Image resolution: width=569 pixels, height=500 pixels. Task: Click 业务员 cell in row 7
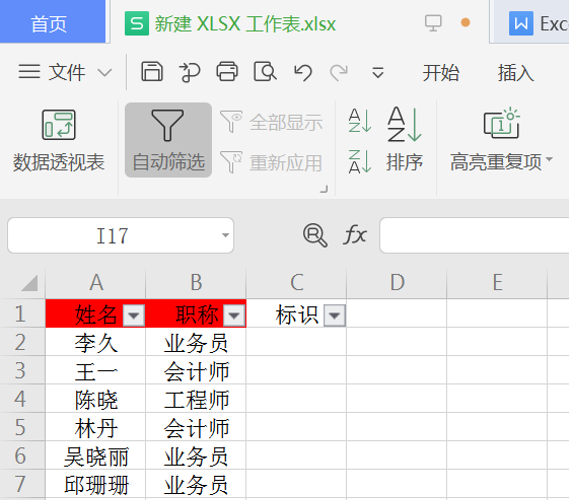pyautogui.click(x=196, y=484)
